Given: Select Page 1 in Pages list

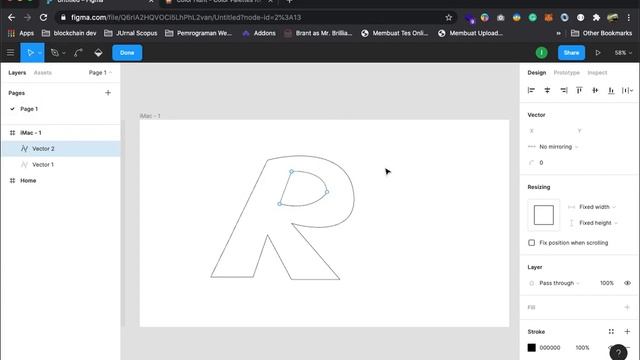Looking at the screenshot, I should 29,109.
